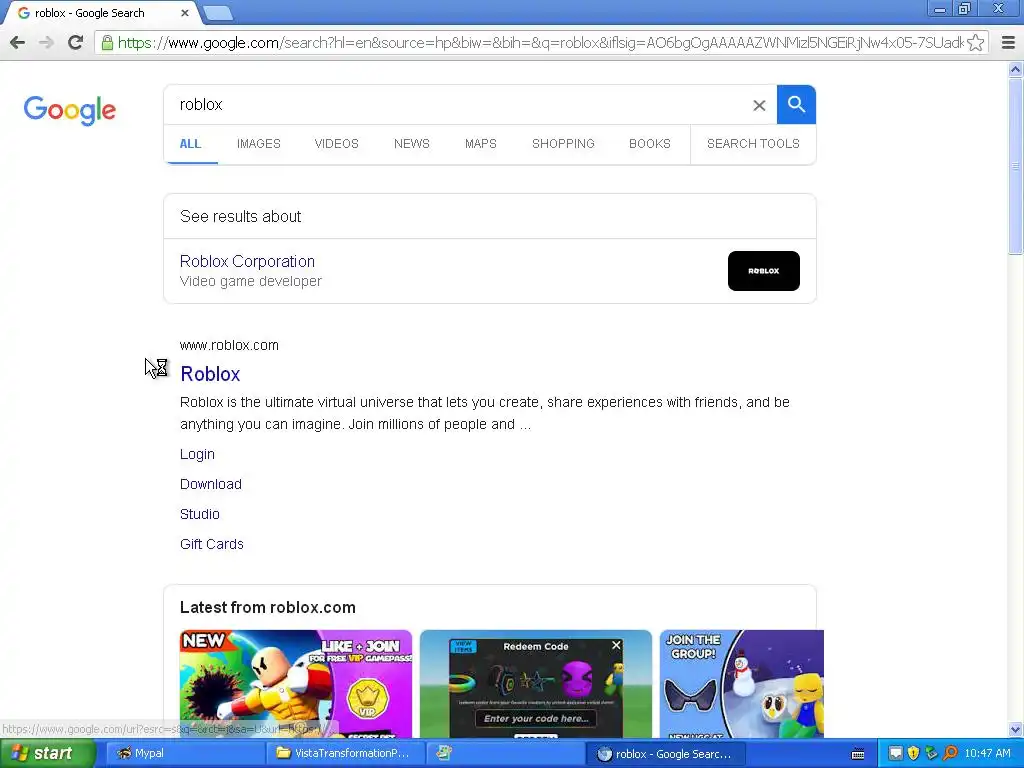Click the keyboard icon in the taskbar
The height and width of the screenshot is (768, 1024).
[x=858, y=754]
